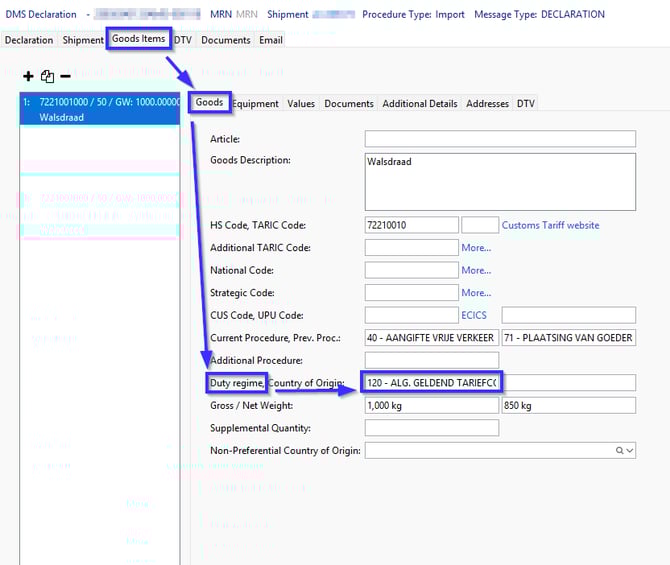Open the Addresses sub-tab

487,103
